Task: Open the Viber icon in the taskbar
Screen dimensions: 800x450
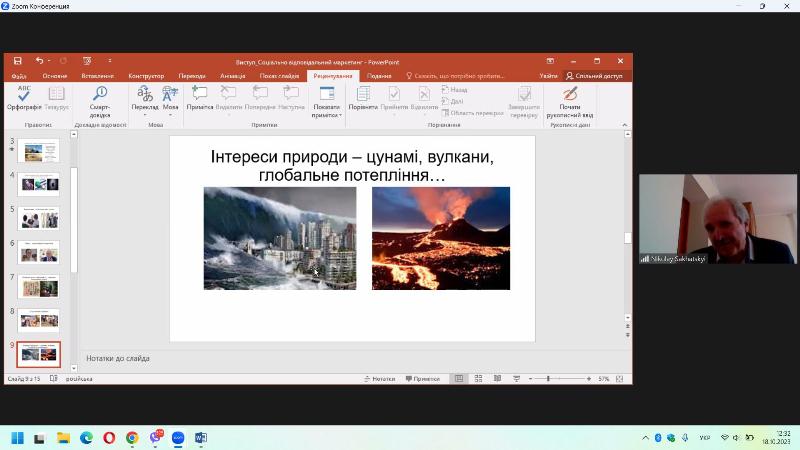Action: [x=155, y=437]
